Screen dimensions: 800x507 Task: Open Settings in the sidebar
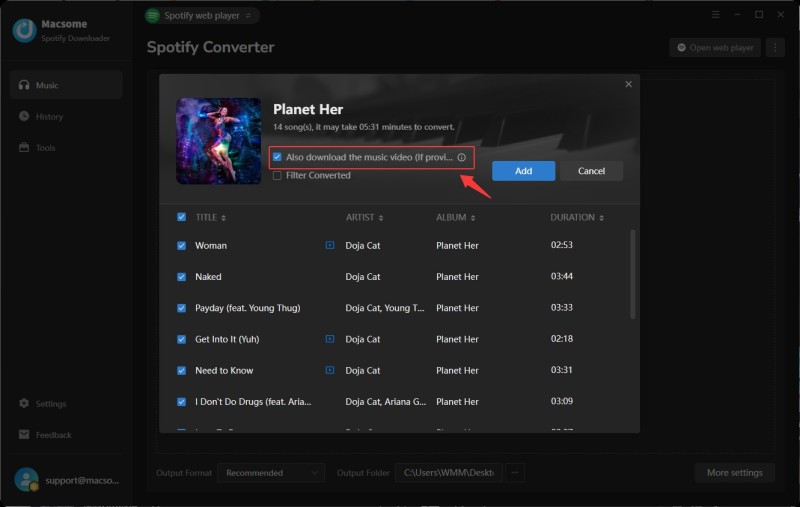tap(66, 403)
